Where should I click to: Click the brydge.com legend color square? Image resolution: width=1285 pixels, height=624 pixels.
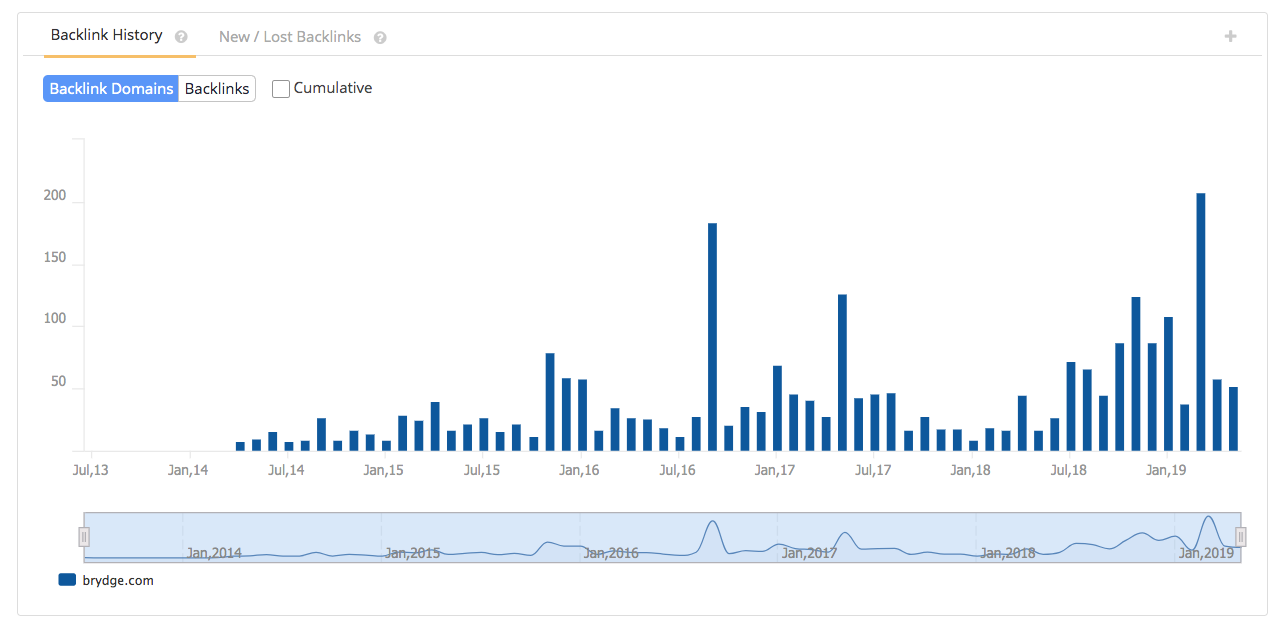pyautogui.click(x=67, y=579)
